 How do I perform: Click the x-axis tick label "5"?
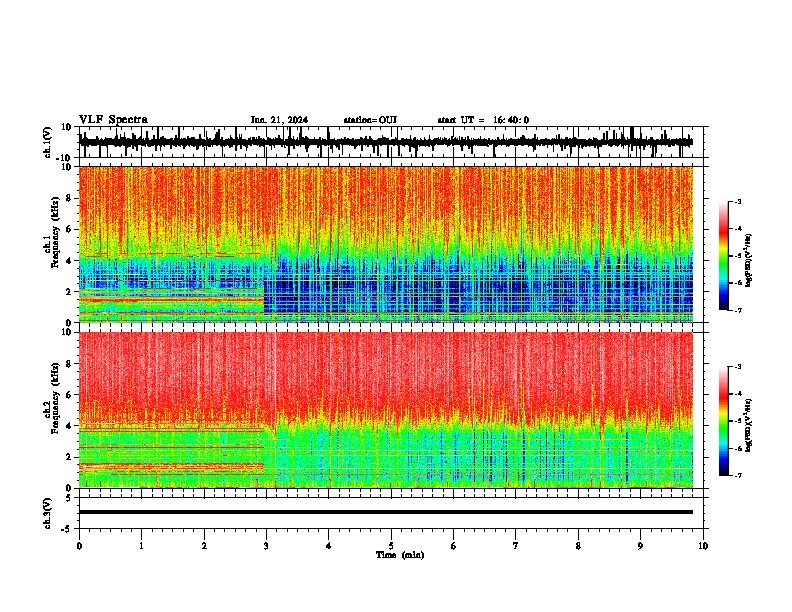391,546
